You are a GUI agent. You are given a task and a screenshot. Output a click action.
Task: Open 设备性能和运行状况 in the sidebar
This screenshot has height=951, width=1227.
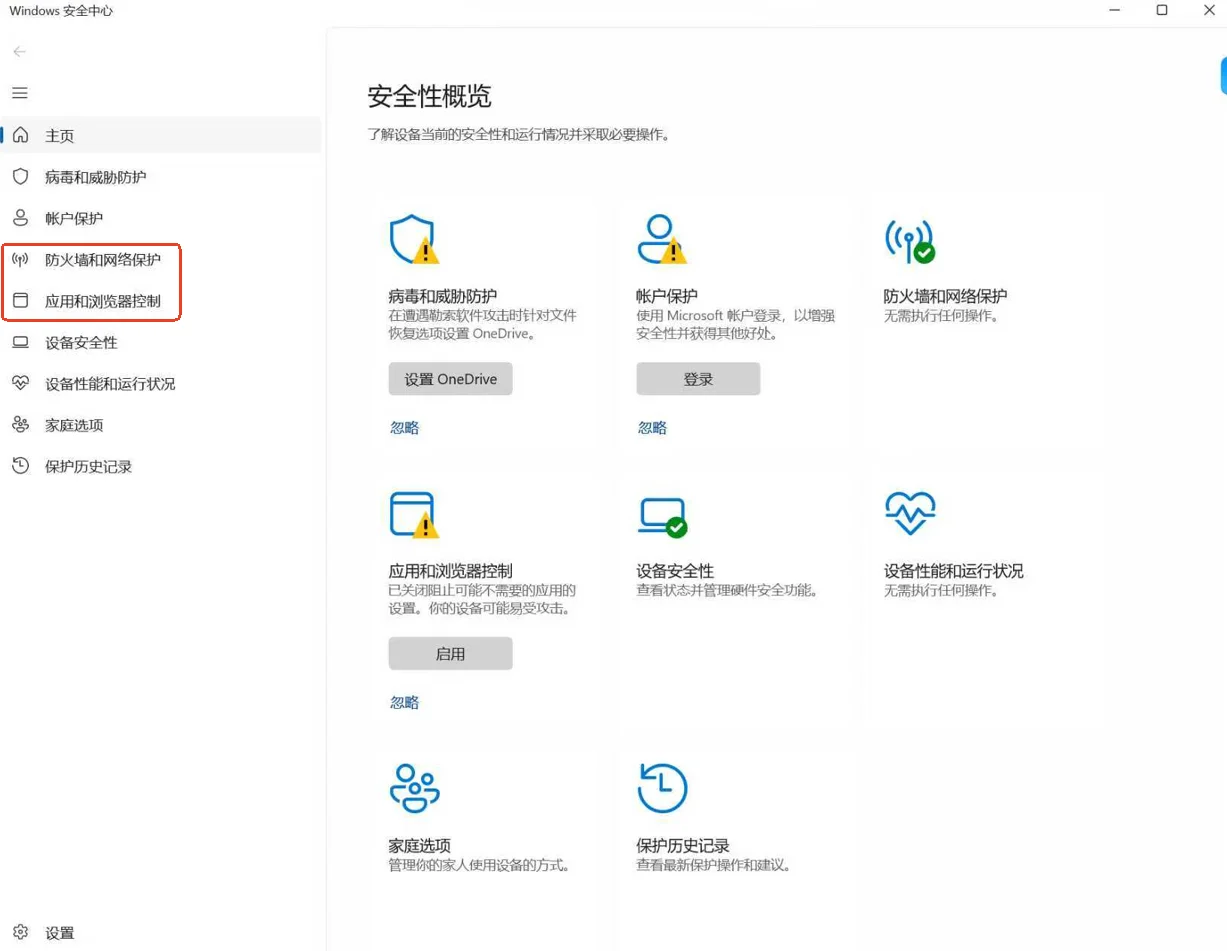click(110, 384)
